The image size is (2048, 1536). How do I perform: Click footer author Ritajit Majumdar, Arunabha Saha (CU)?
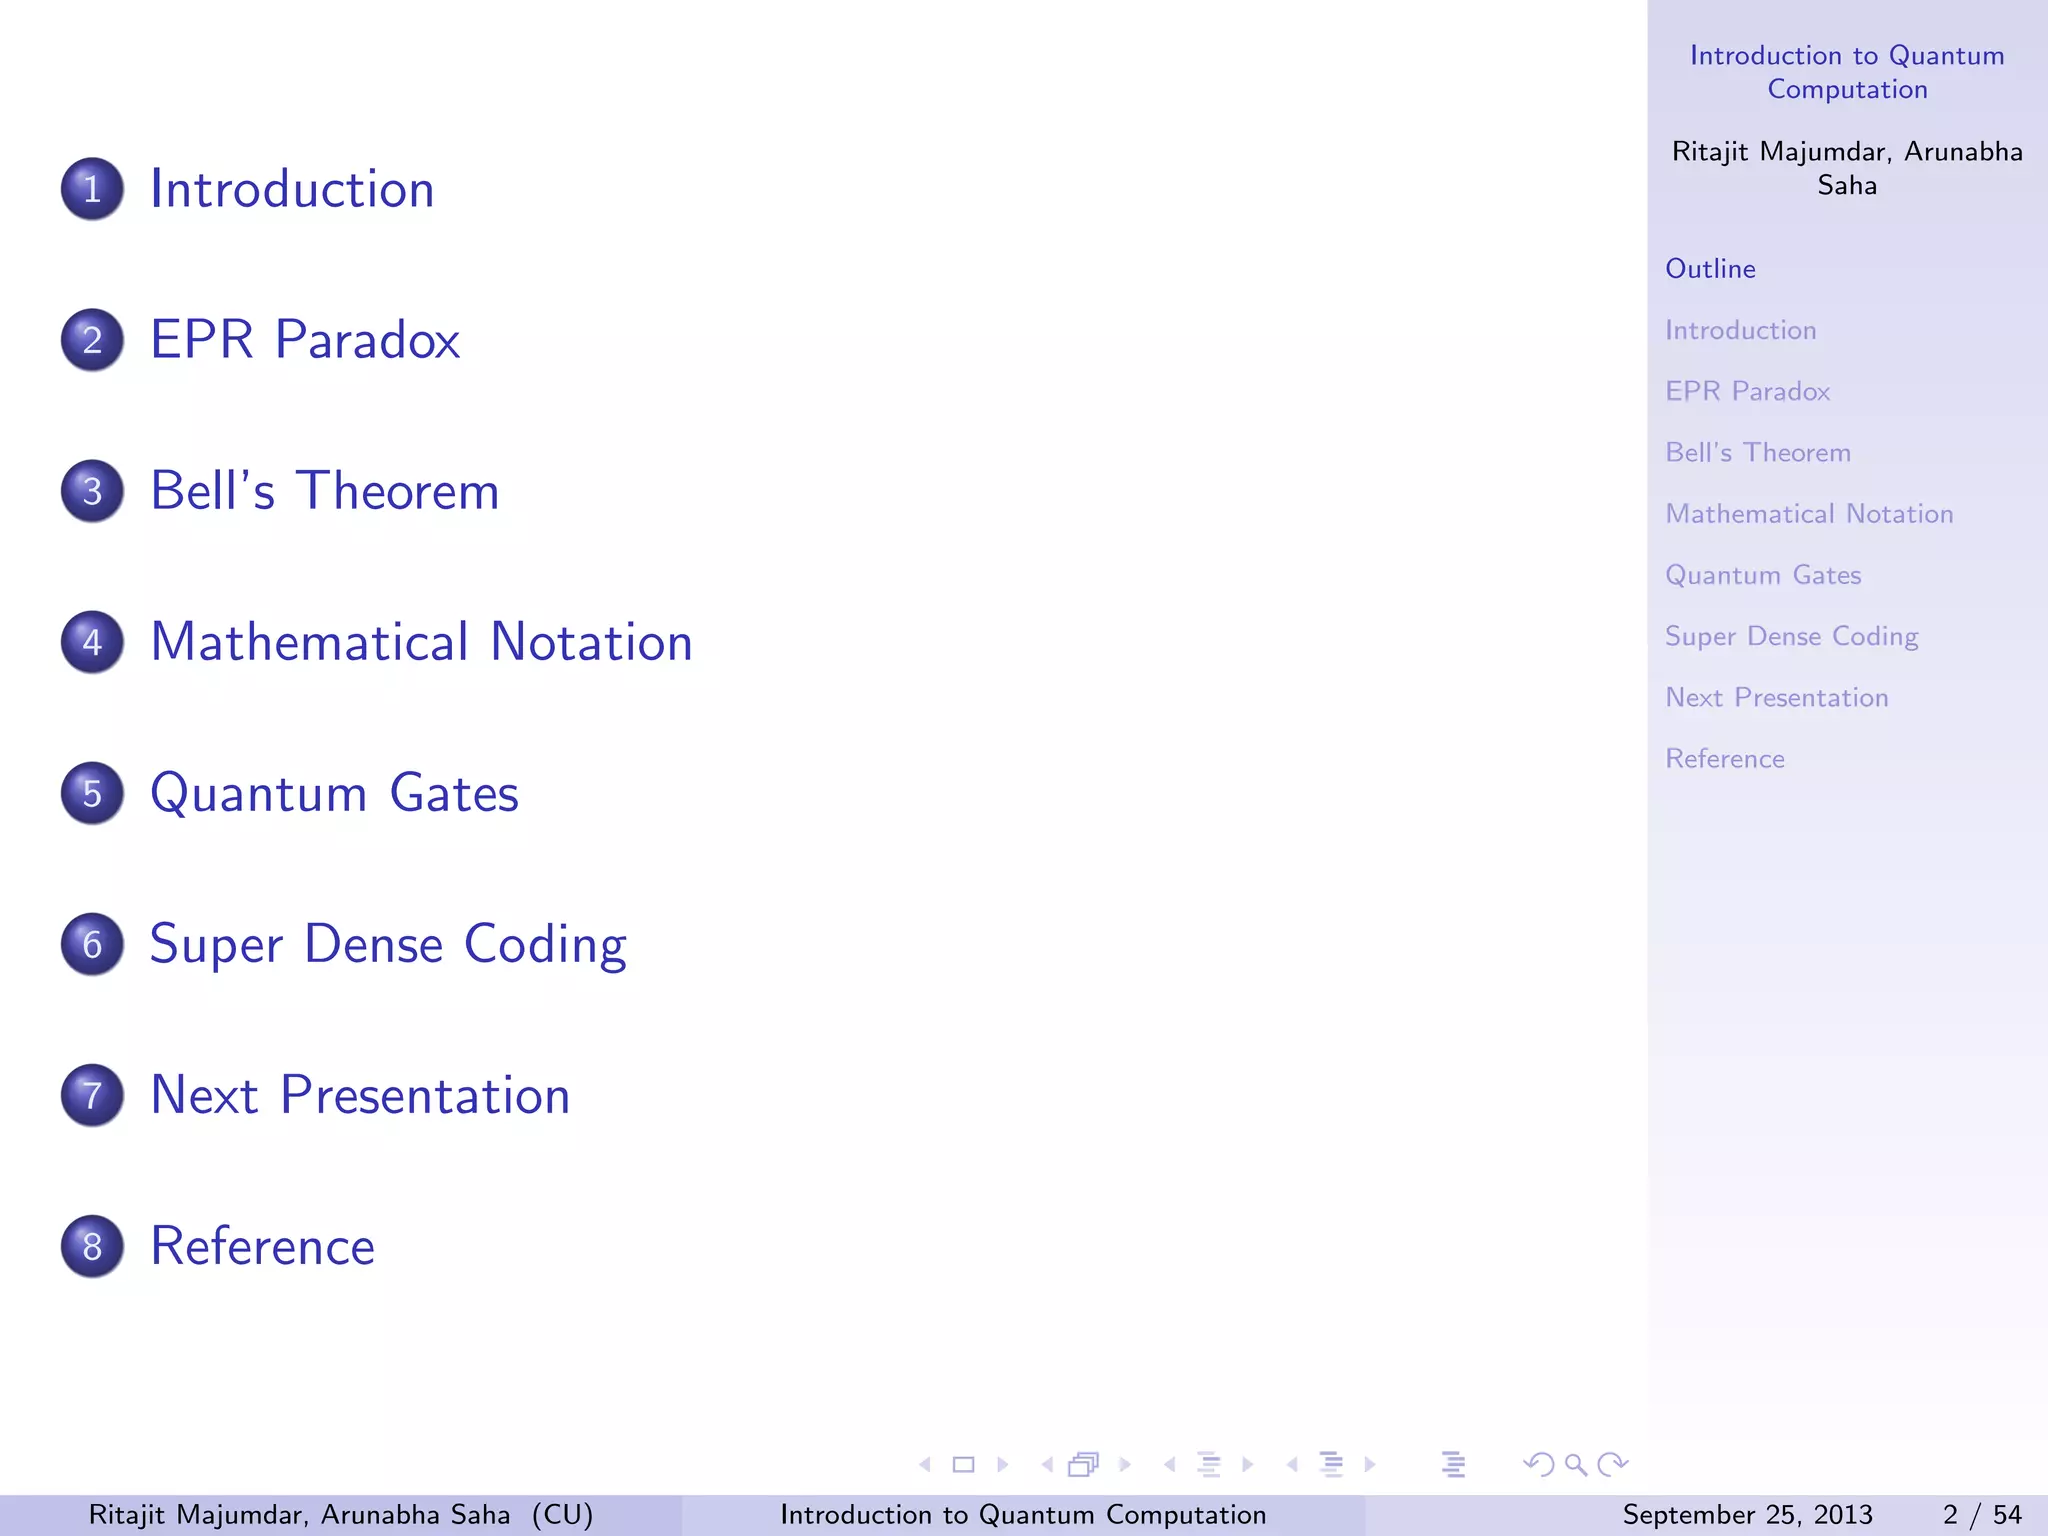pos(341,1515)
